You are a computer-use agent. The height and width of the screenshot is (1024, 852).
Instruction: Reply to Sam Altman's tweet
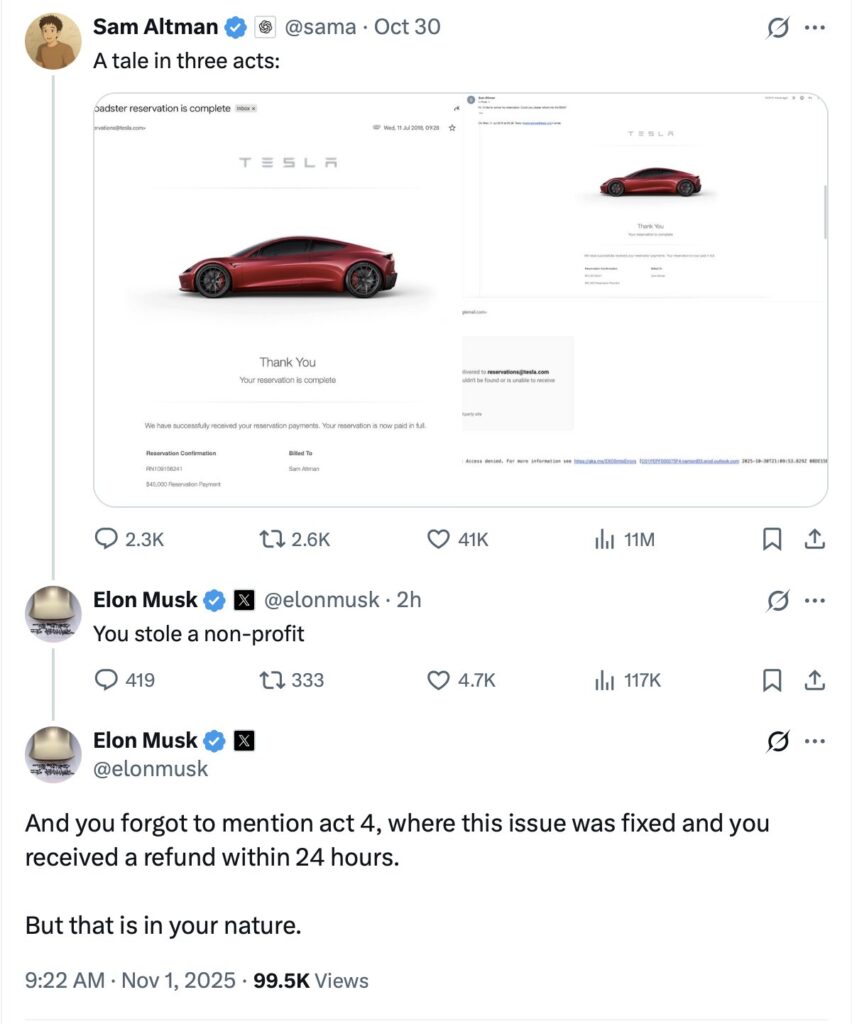(x=107, y=539)
